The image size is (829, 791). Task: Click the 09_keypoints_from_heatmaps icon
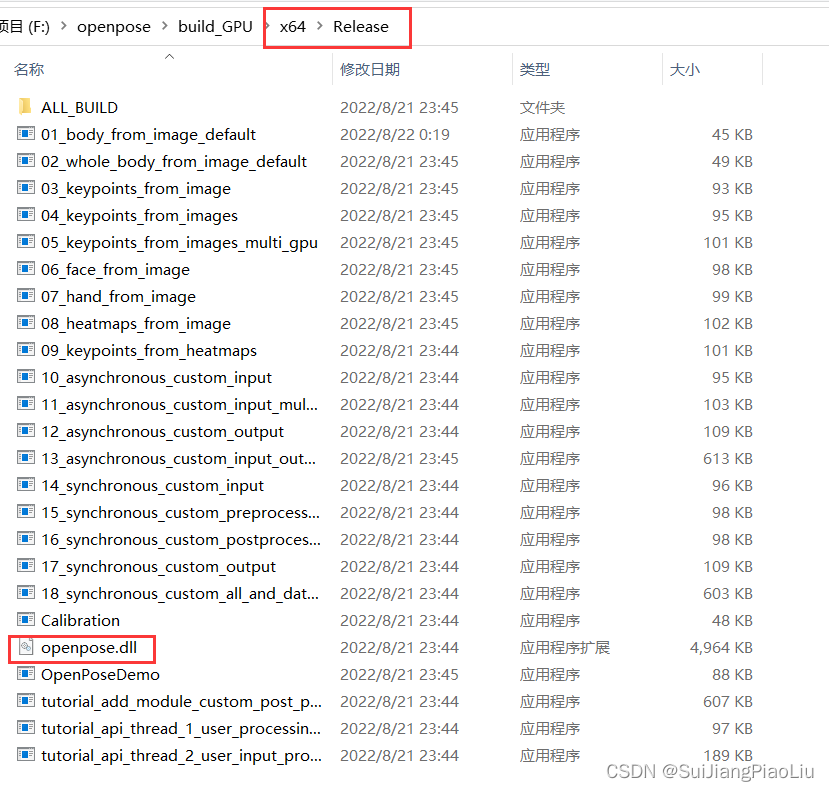tap(26, 349)
